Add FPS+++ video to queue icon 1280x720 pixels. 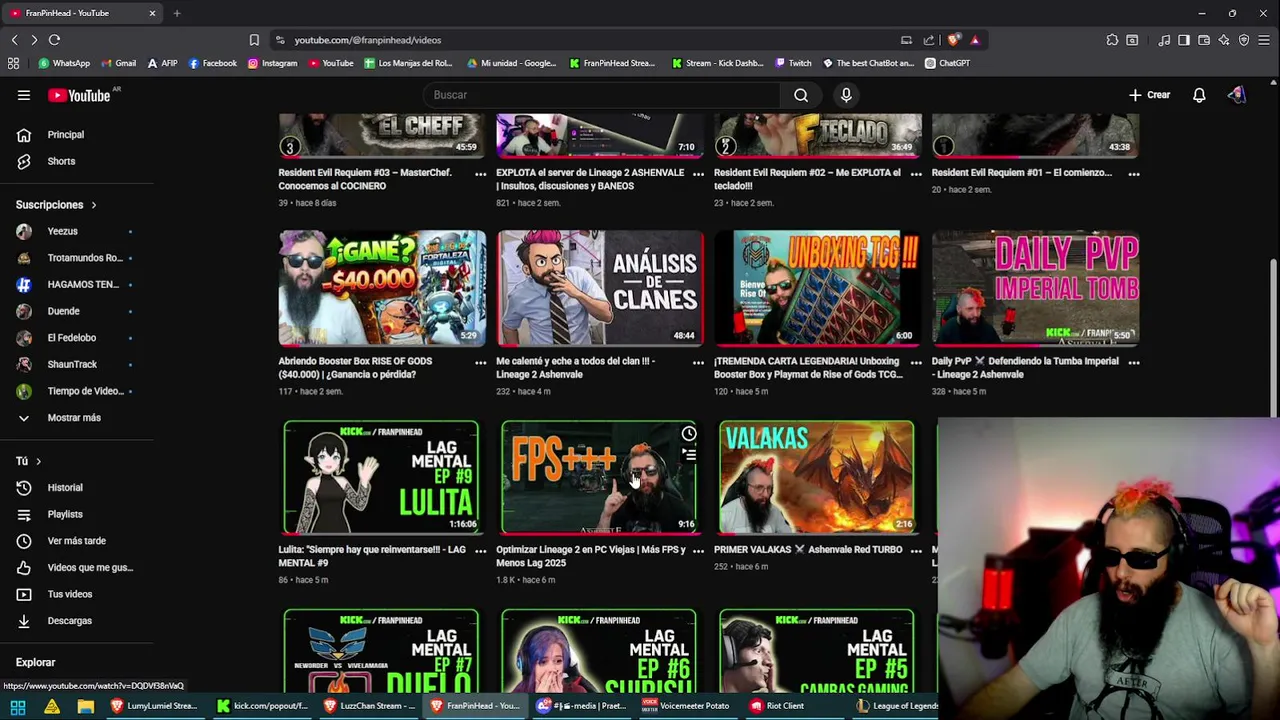coord(689,455)
